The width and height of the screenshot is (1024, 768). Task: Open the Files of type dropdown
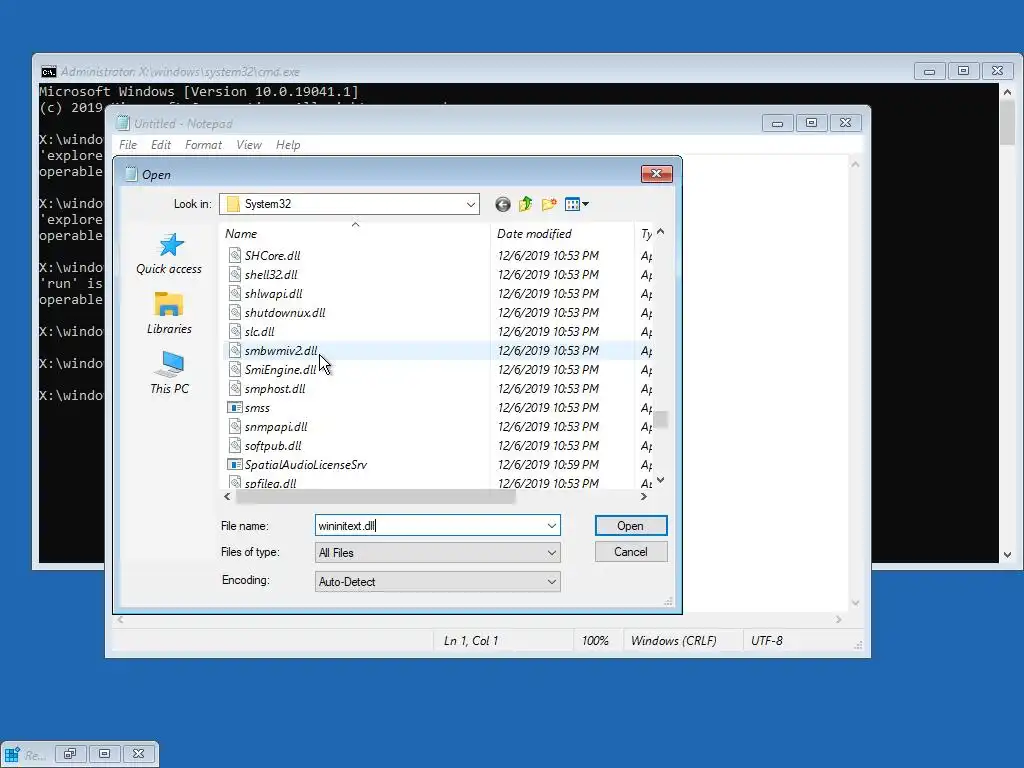point(438,552)
